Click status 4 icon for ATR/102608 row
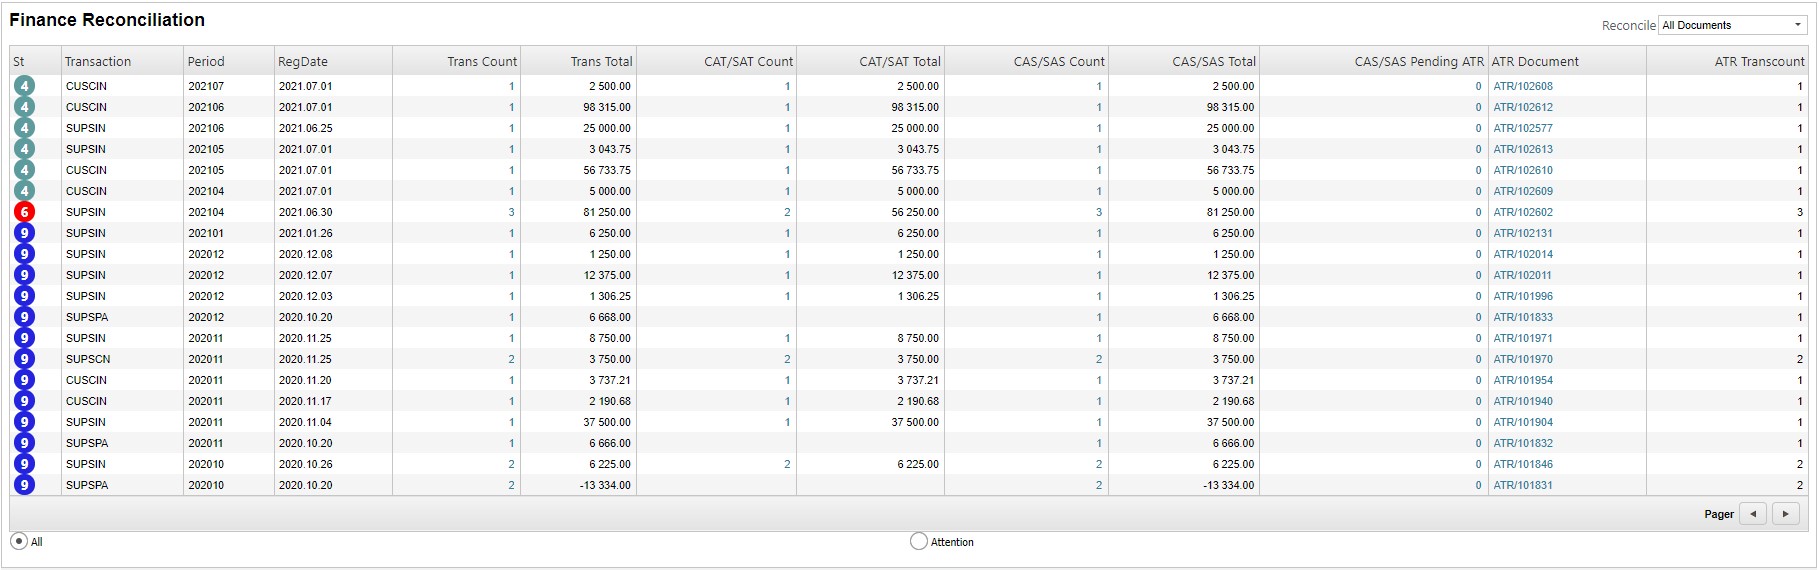 pyautogui.click(x=24, y=86)
